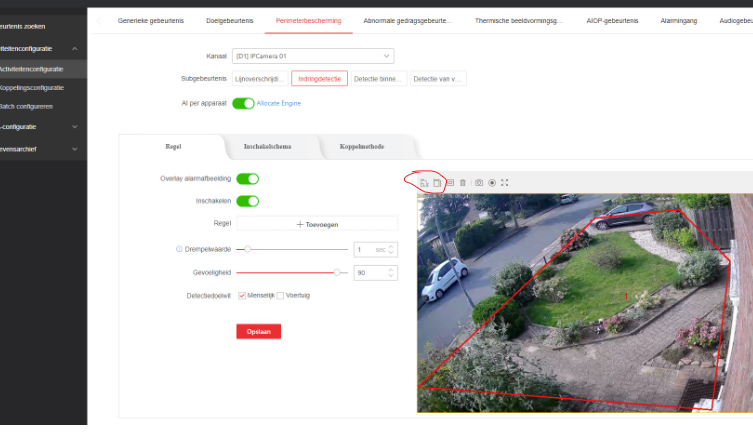753x433 pixels.
Task: Click the third icon in video toolbar
Action: [x=450, y=183]
